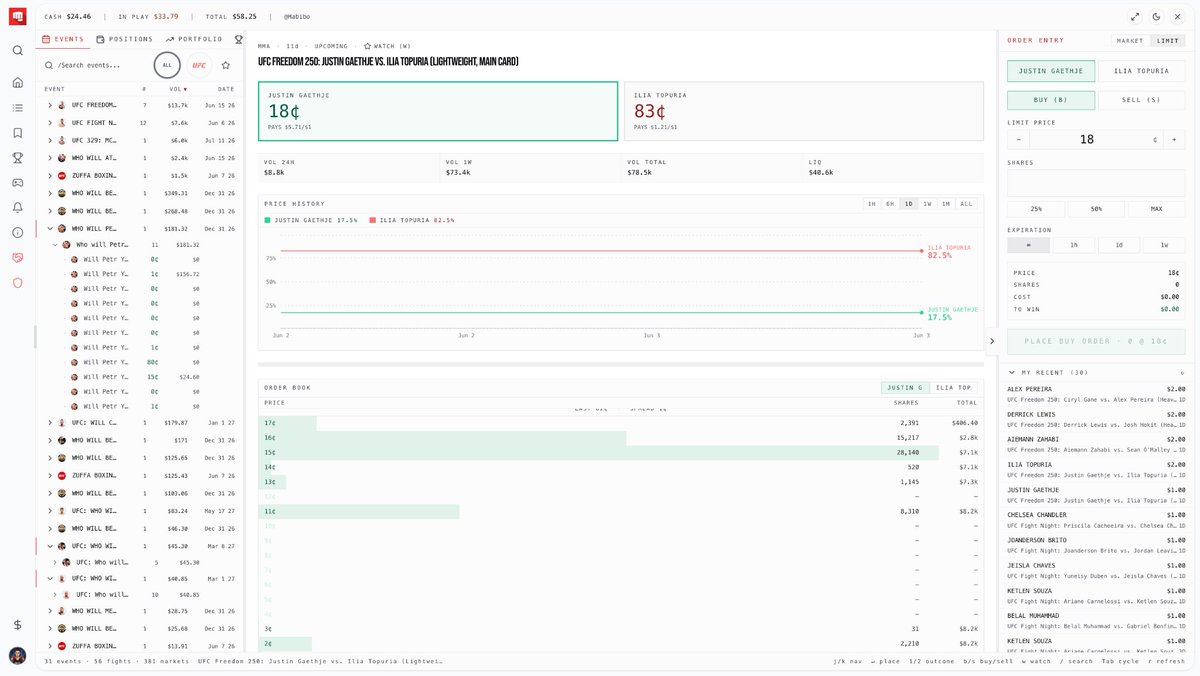Click the 25% shares button

[x=1035, y=209]
